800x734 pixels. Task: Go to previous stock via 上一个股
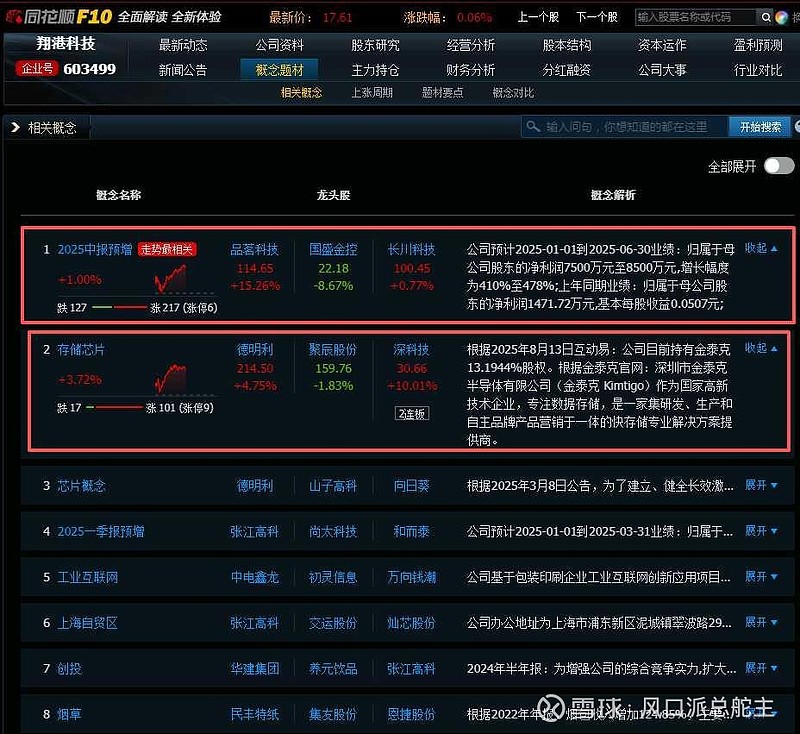538,17
